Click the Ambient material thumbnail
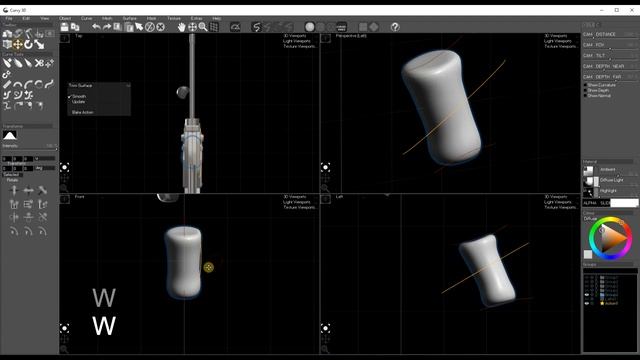640x360 pixels. pos(588,170)
